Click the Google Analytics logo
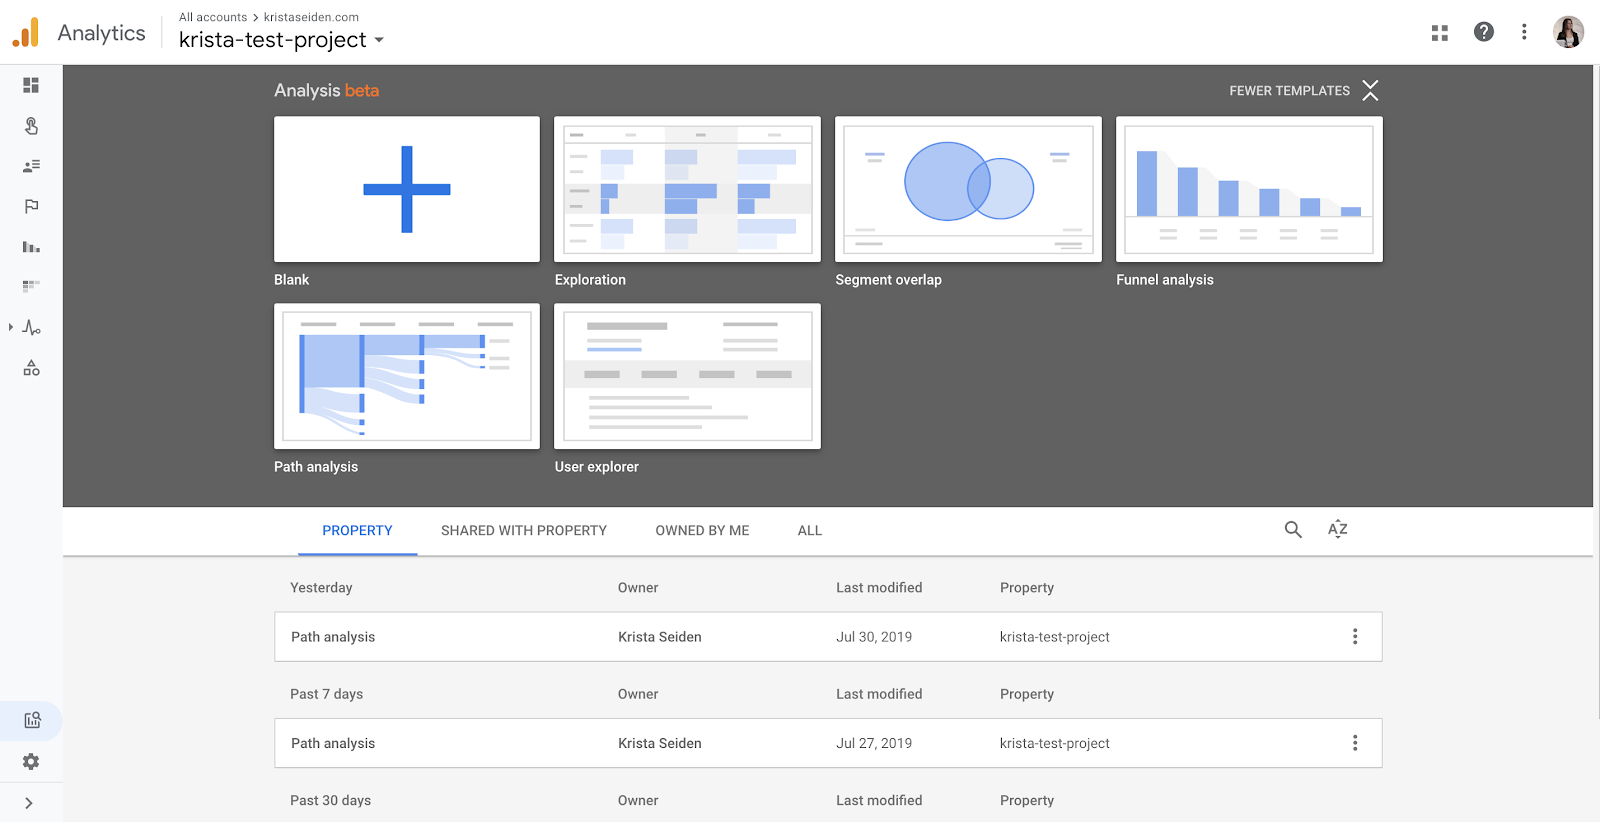This screenshot has height=822, width=1600. (26, 32)
